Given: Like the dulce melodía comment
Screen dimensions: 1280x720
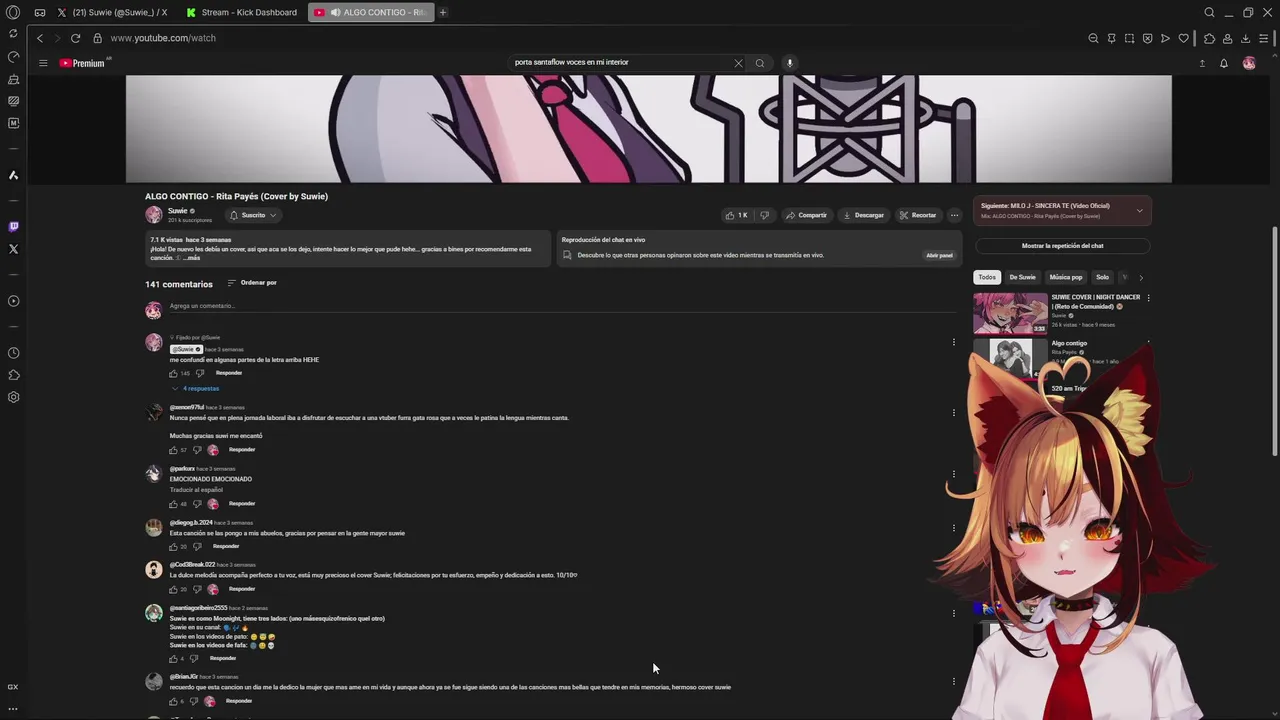Looking at the screenshot, I should [173, 589].
